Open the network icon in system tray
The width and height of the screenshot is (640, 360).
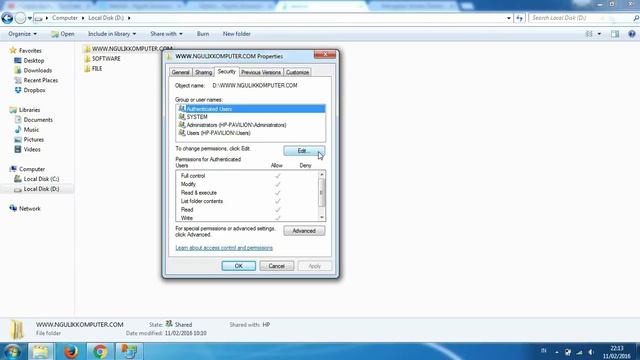(x=579, y=352)
